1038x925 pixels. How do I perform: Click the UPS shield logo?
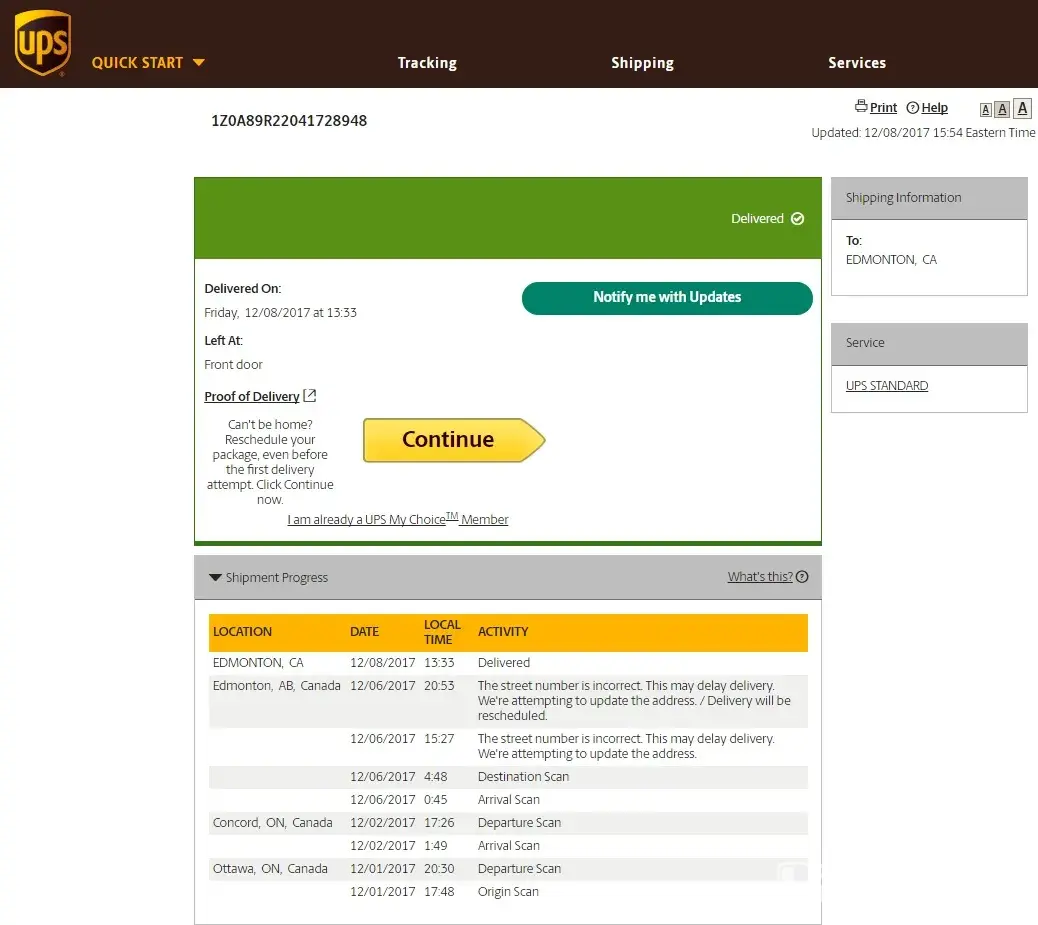click(x=42, y=44)
